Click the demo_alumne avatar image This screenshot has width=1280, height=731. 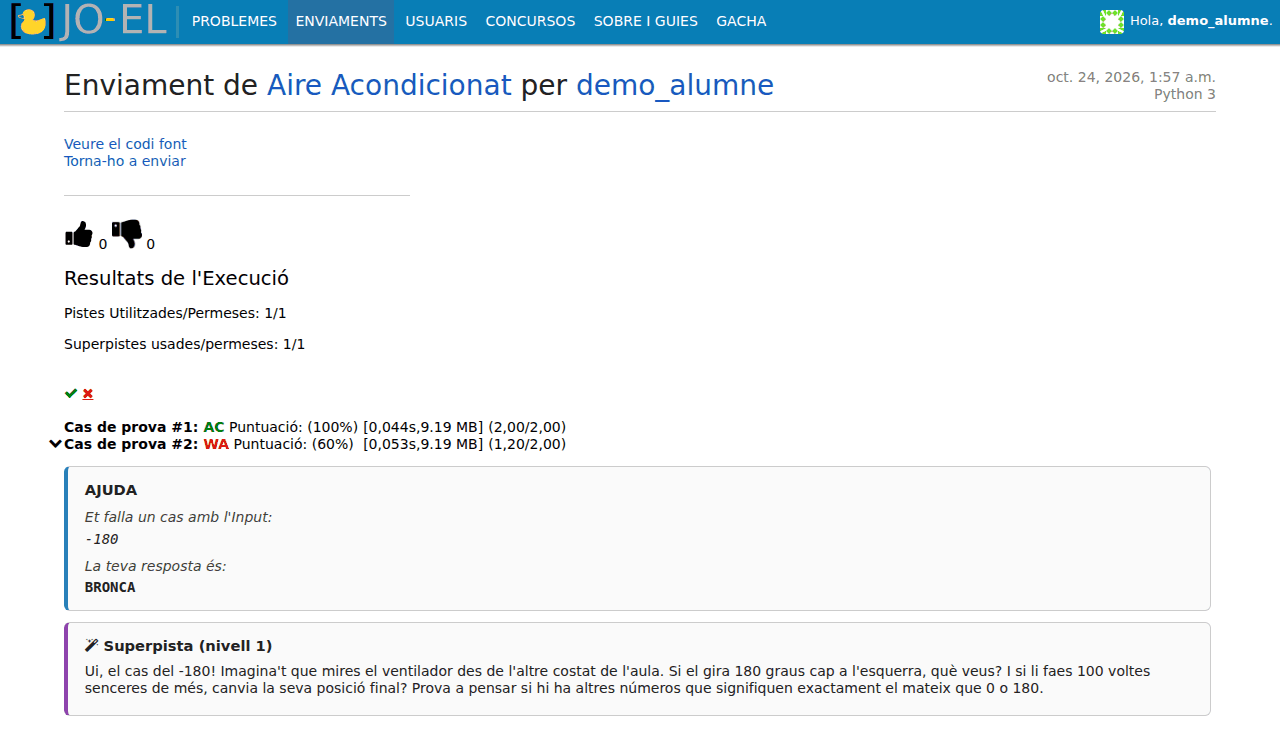pos(1112,22)
